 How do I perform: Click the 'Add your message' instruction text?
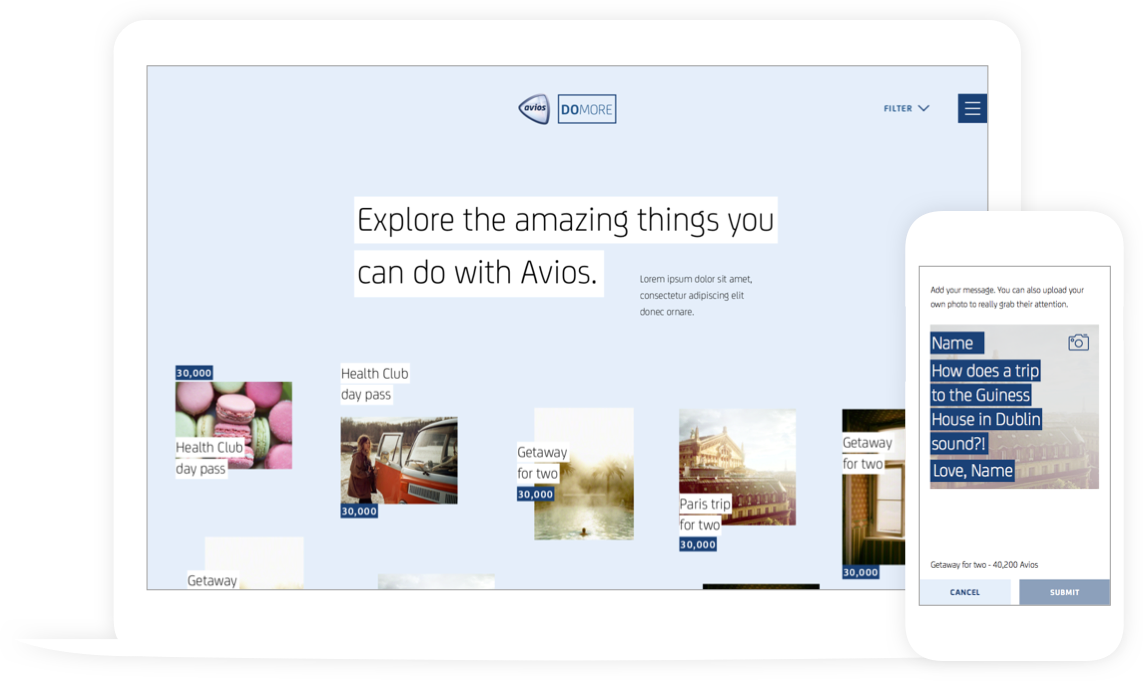pyautogui.click(x=1007, y=297)
